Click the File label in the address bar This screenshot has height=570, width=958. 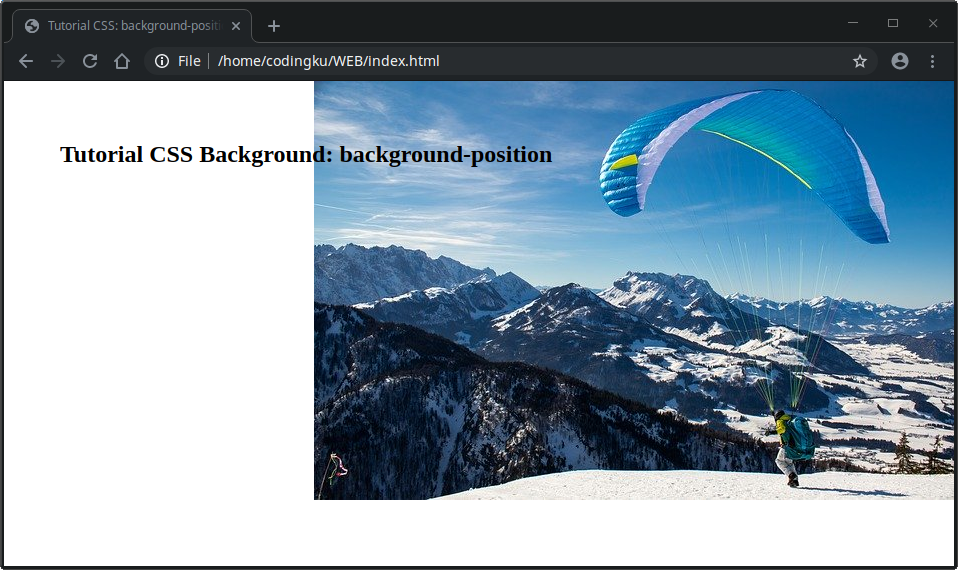pos(189,61)
